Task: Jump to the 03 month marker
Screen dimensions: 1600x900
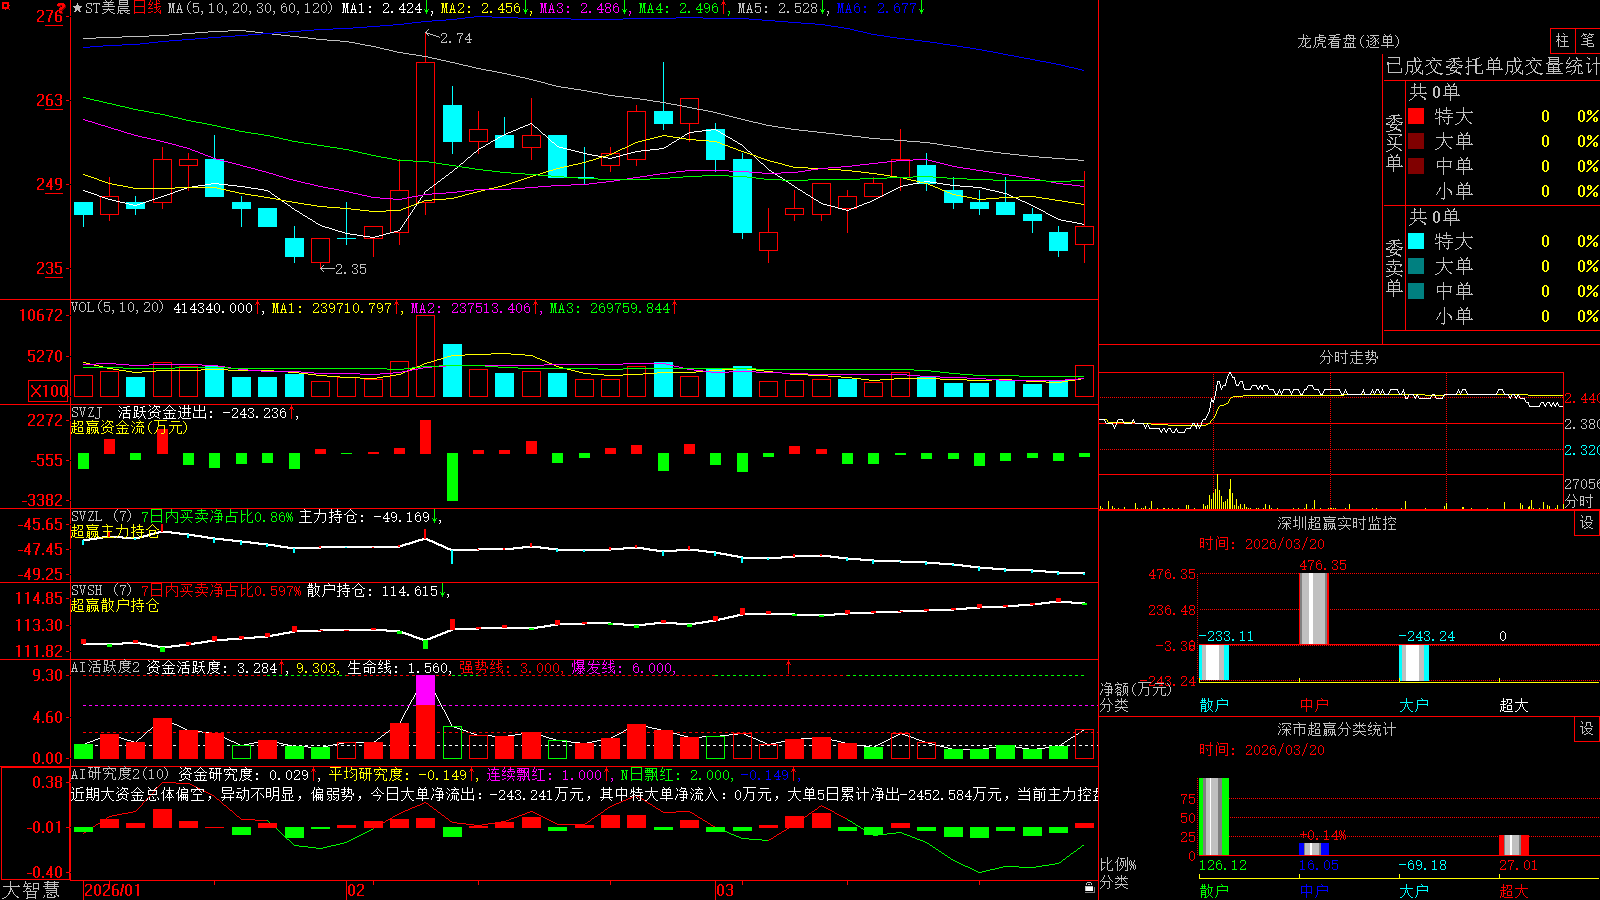Action: (725, 890)
